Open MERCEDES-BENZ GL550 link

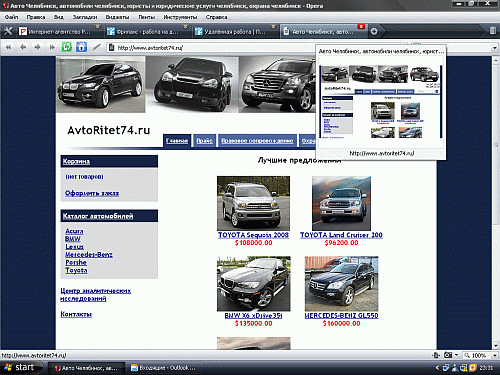tap(341, 315)
